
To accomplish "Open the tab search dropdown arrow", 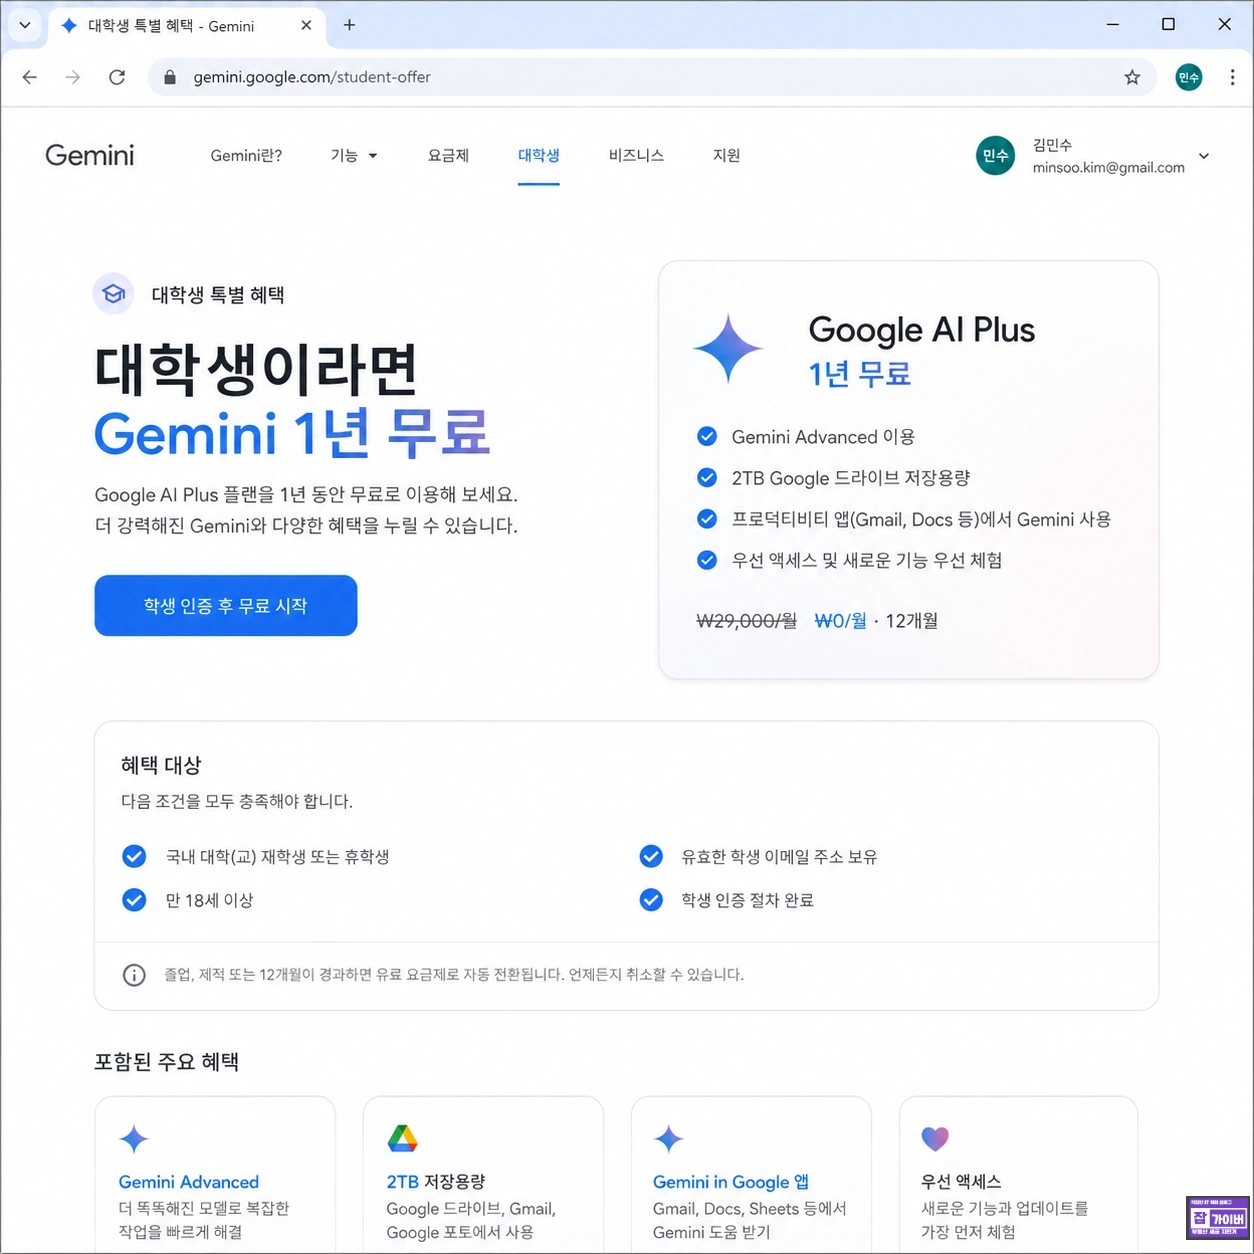I will [25, 25].
